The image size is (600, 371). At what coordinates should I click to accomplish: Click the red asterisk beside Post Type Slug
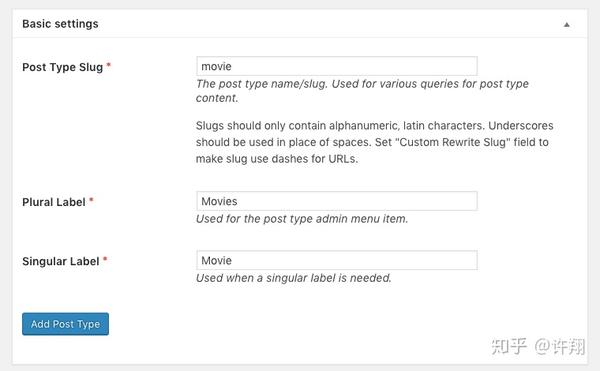109,65
